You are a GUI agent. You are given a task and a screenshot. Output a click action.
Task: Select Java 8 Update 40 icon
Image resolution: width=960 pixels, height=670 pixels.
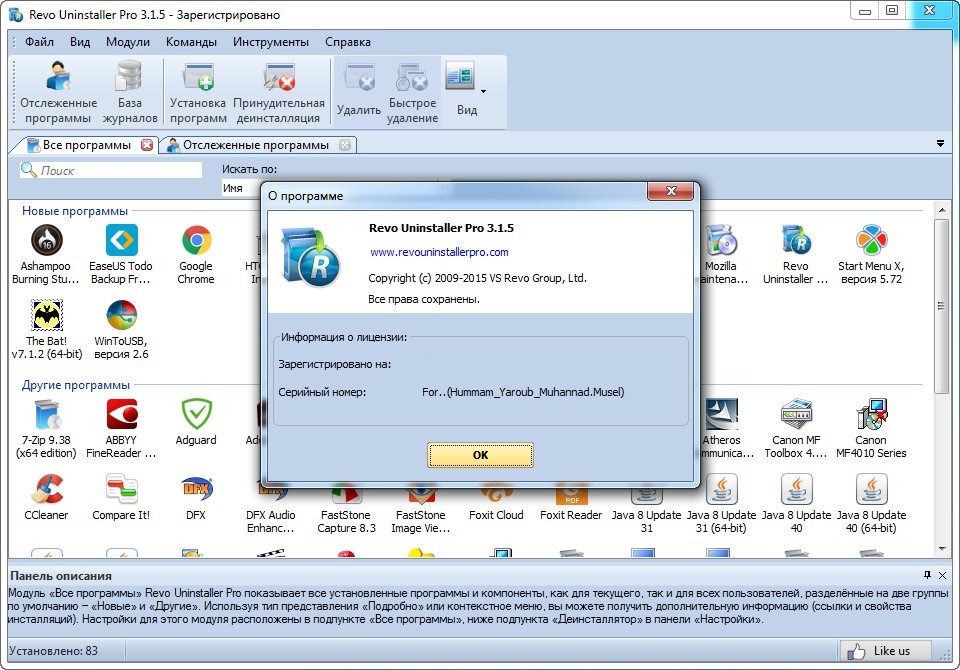coord(796,489)
